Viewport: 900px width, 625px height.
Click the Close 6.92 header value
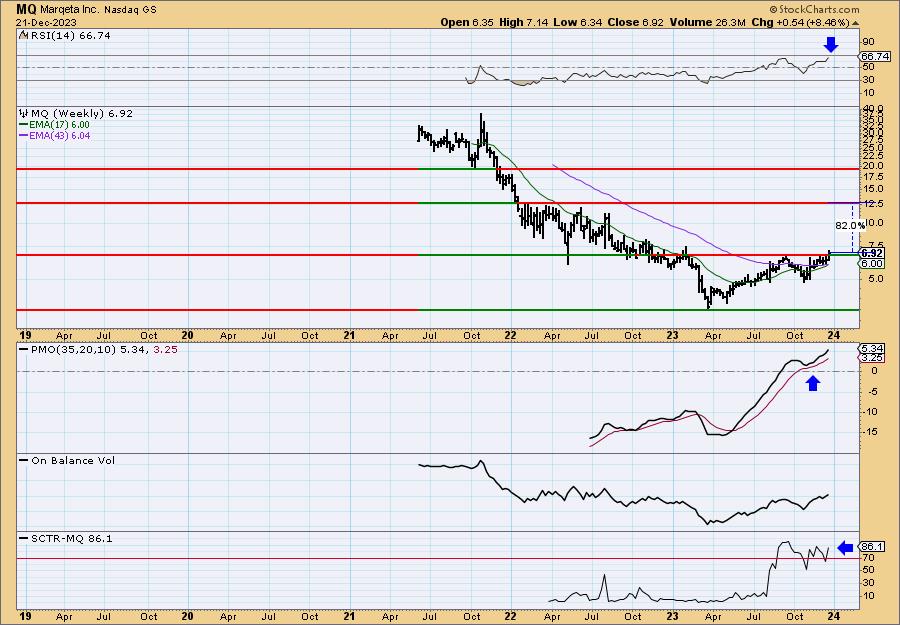point(635,22)
